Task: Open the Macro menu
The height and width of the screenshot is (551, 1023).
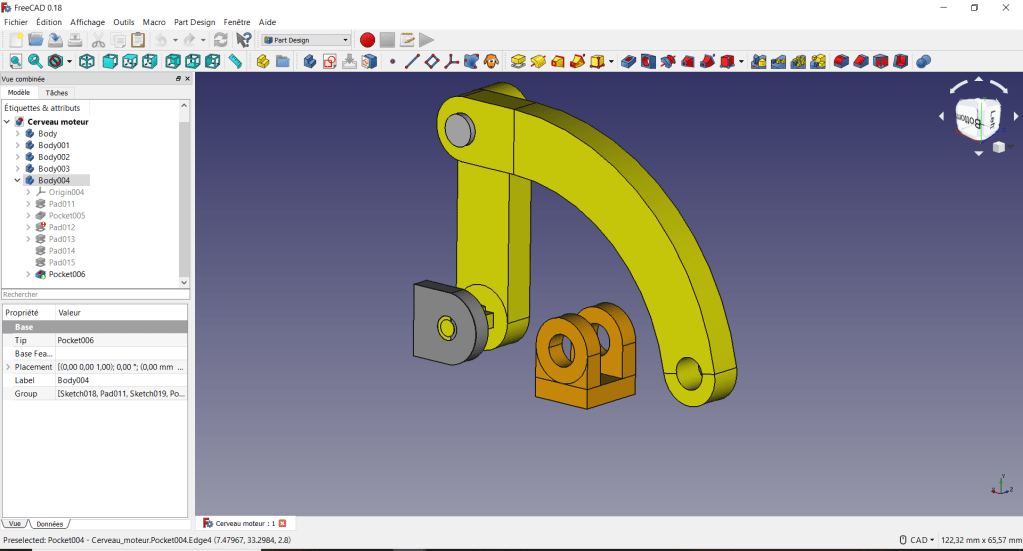Action: tap(154, 22)
